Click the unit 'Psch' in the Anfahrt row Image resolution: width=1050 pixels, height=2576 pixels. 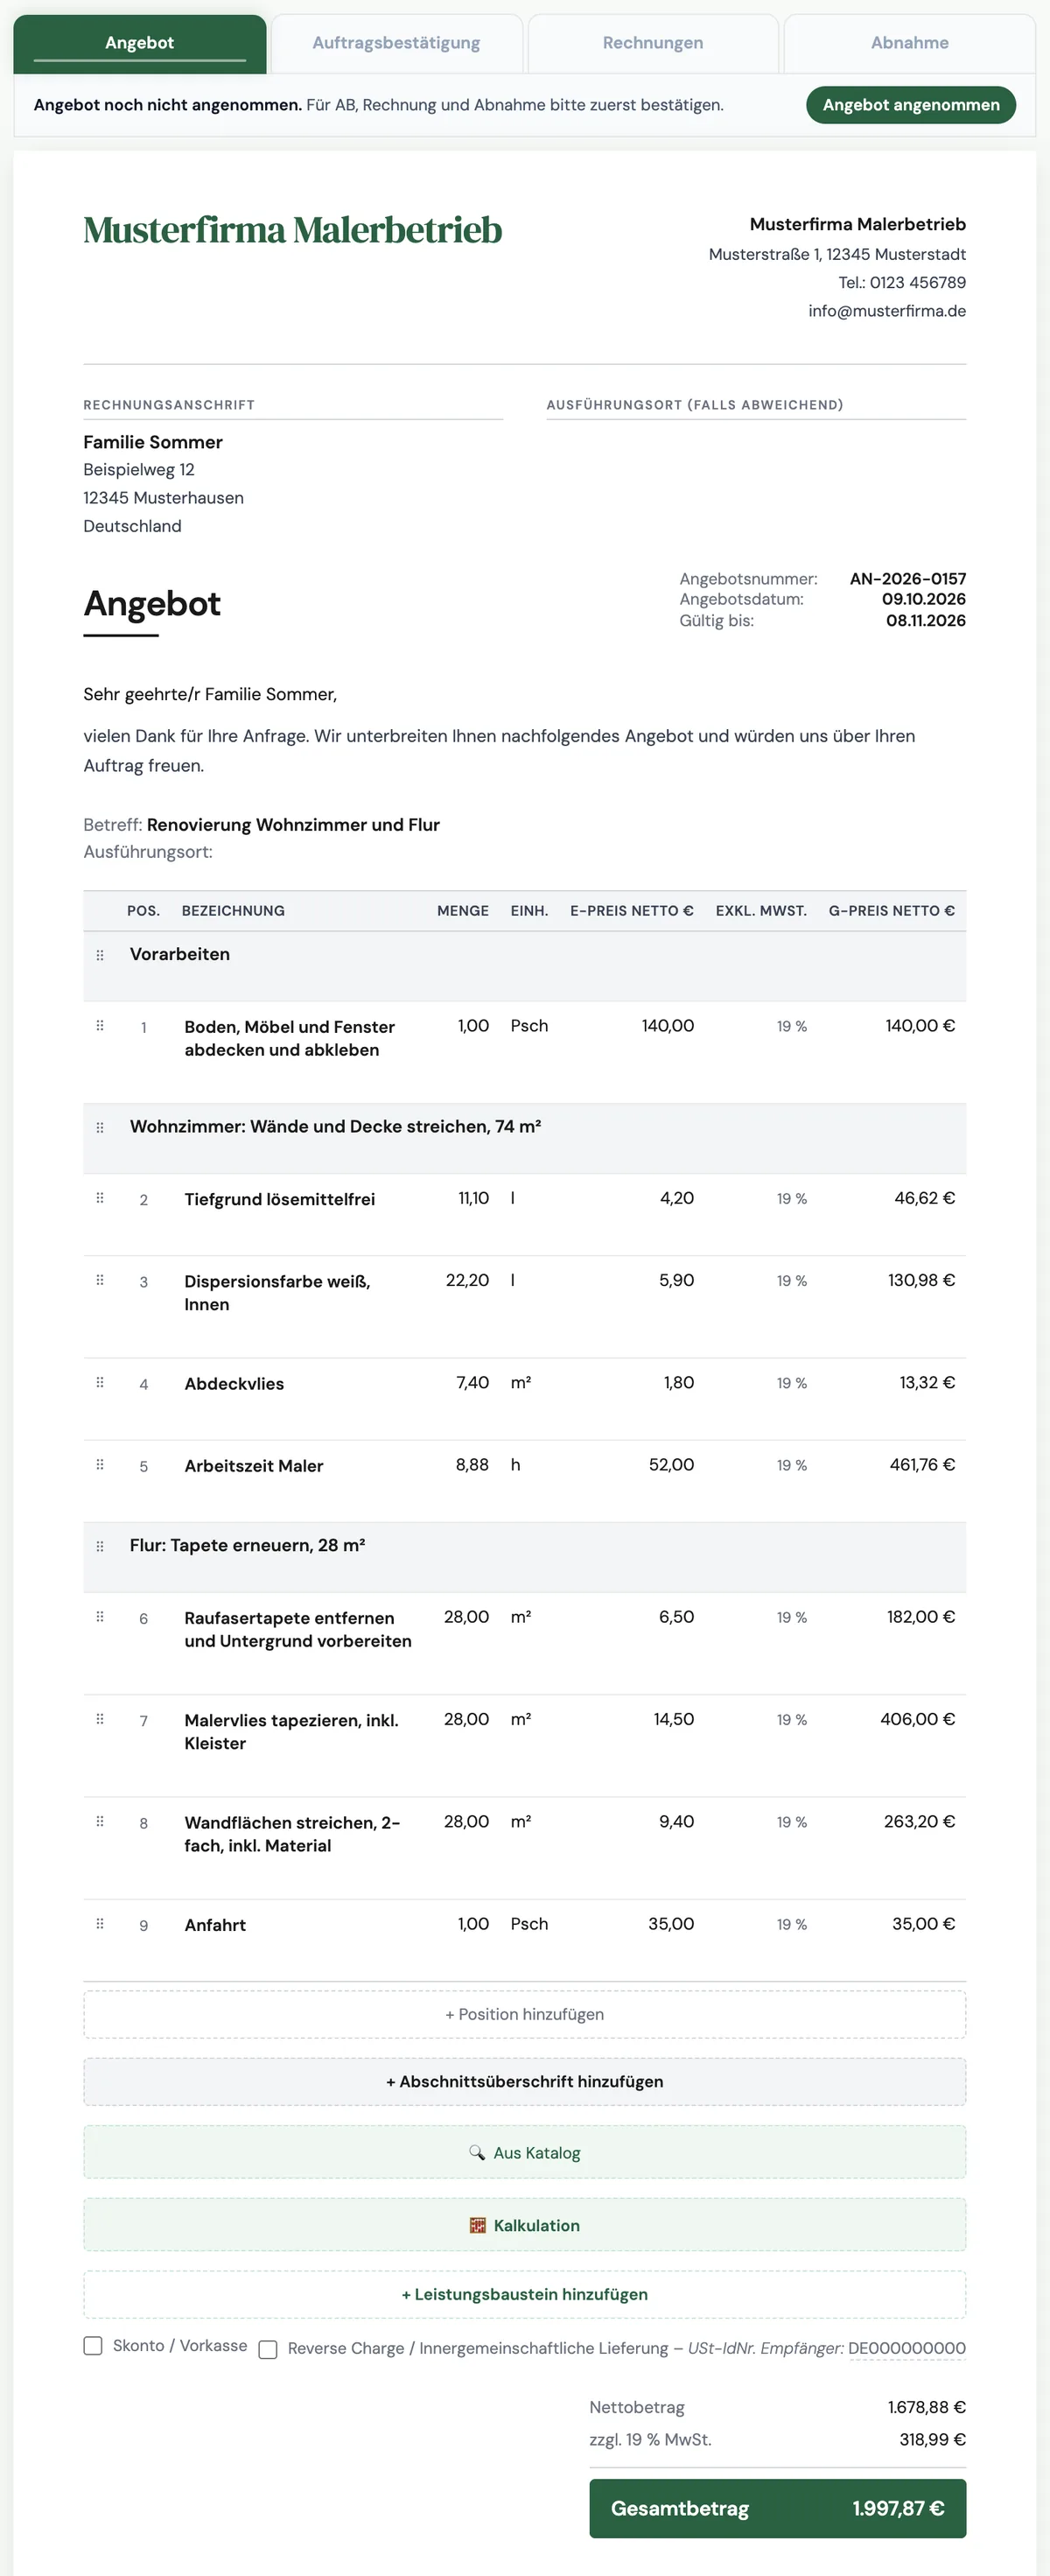[x=529, y=1924]
